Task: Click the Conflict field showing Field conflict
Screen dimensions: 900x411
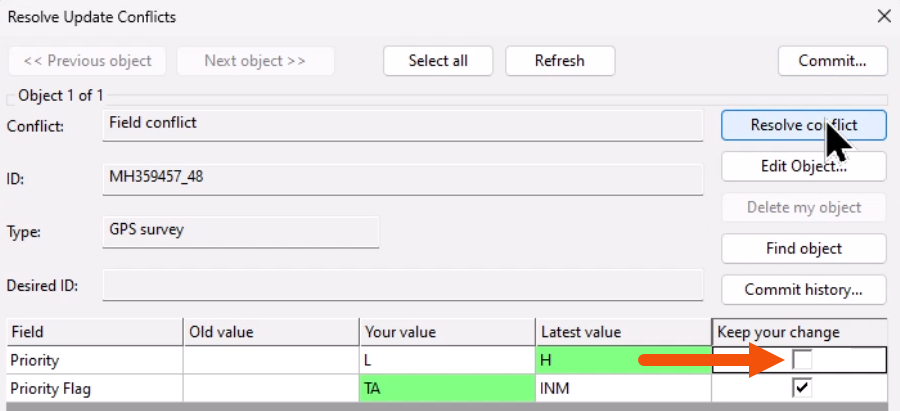Action: [403, 125]
